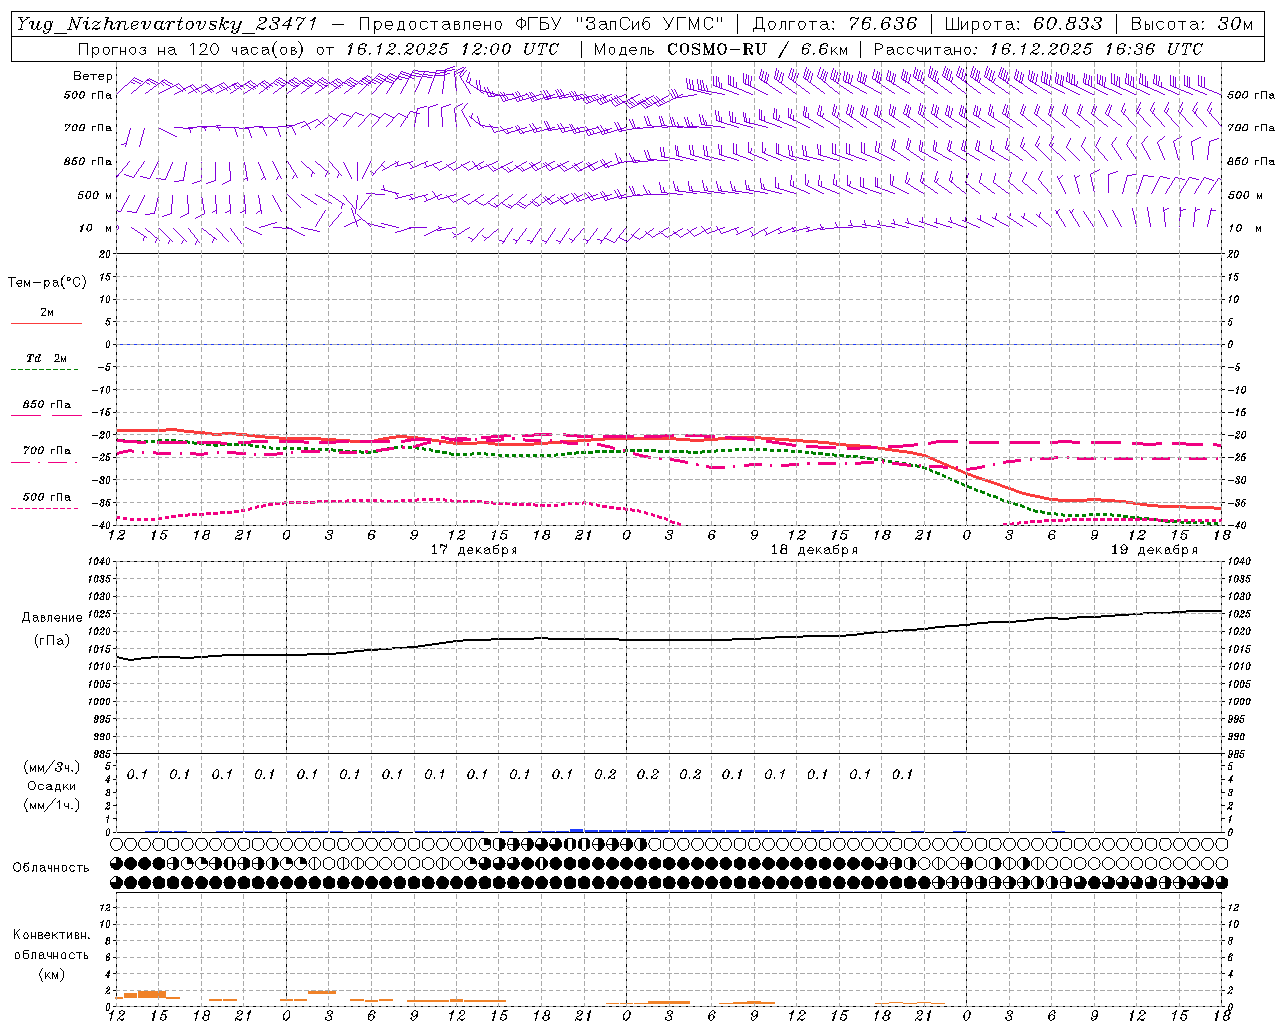Viewport: 1280px width, 1024px height.
Task: Click the '(км)' unit under convective cloudiness
Action: click(x=51, y=974)
